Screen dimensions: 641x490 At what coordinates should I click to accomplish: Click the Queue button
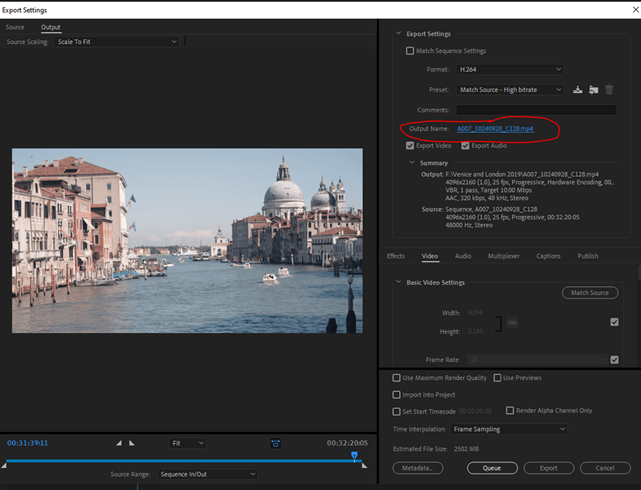pyautogui.click(x=492, y=468)
